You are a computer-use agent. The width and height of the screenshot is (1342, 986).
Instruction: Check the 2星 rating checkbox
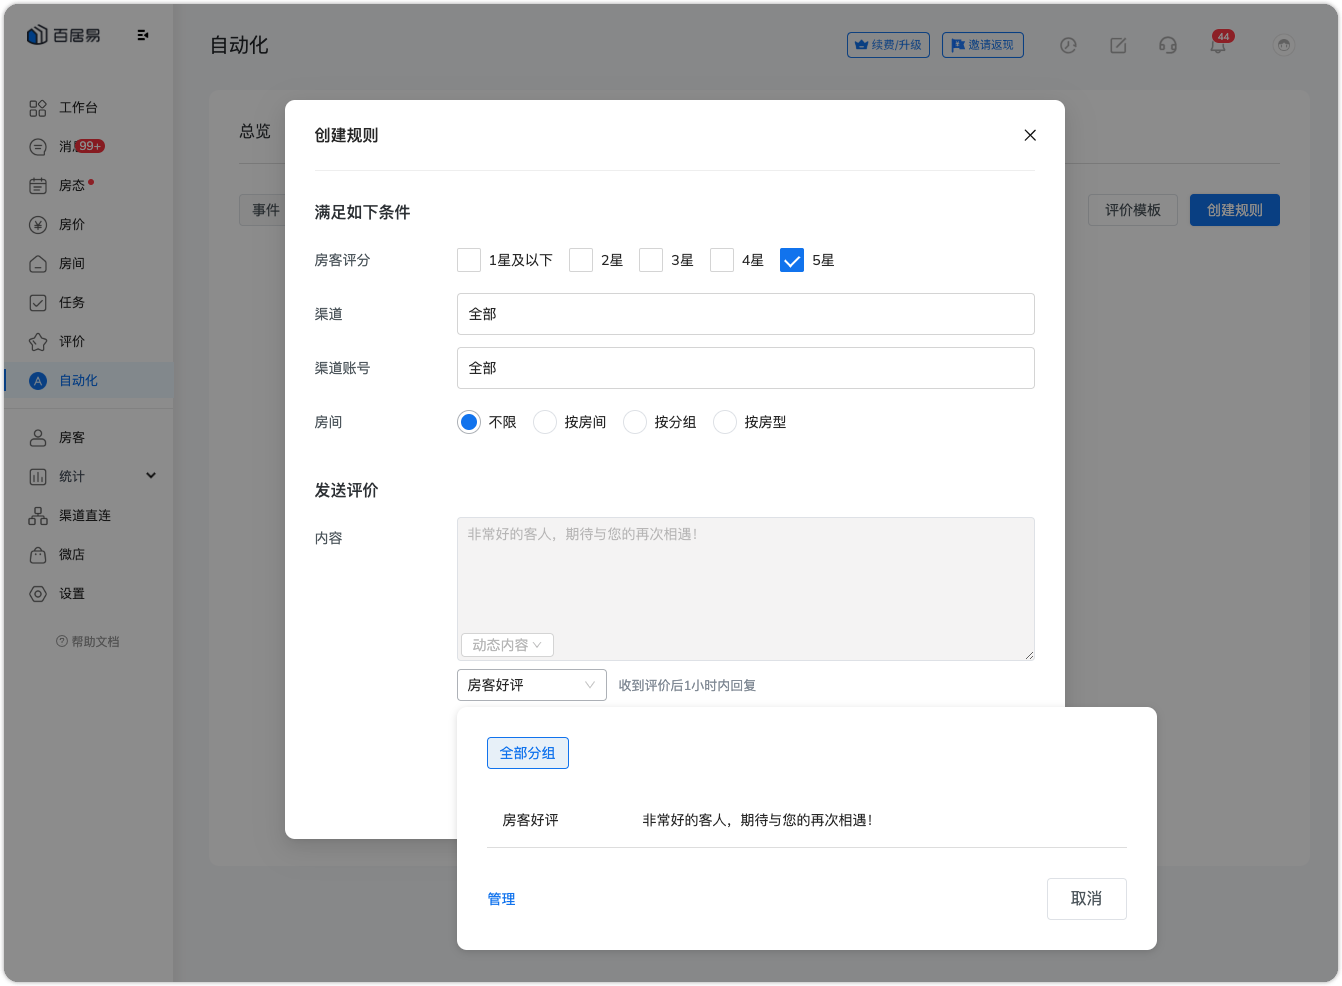tap(581, 260)
